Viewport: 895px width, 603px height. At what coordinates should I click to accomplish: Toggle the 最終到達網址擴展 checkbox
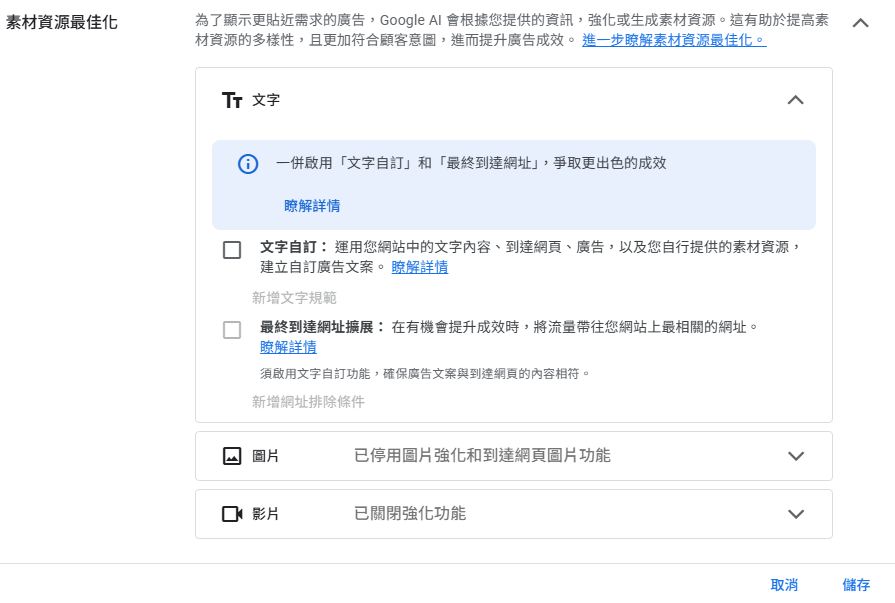click(232, 330)
